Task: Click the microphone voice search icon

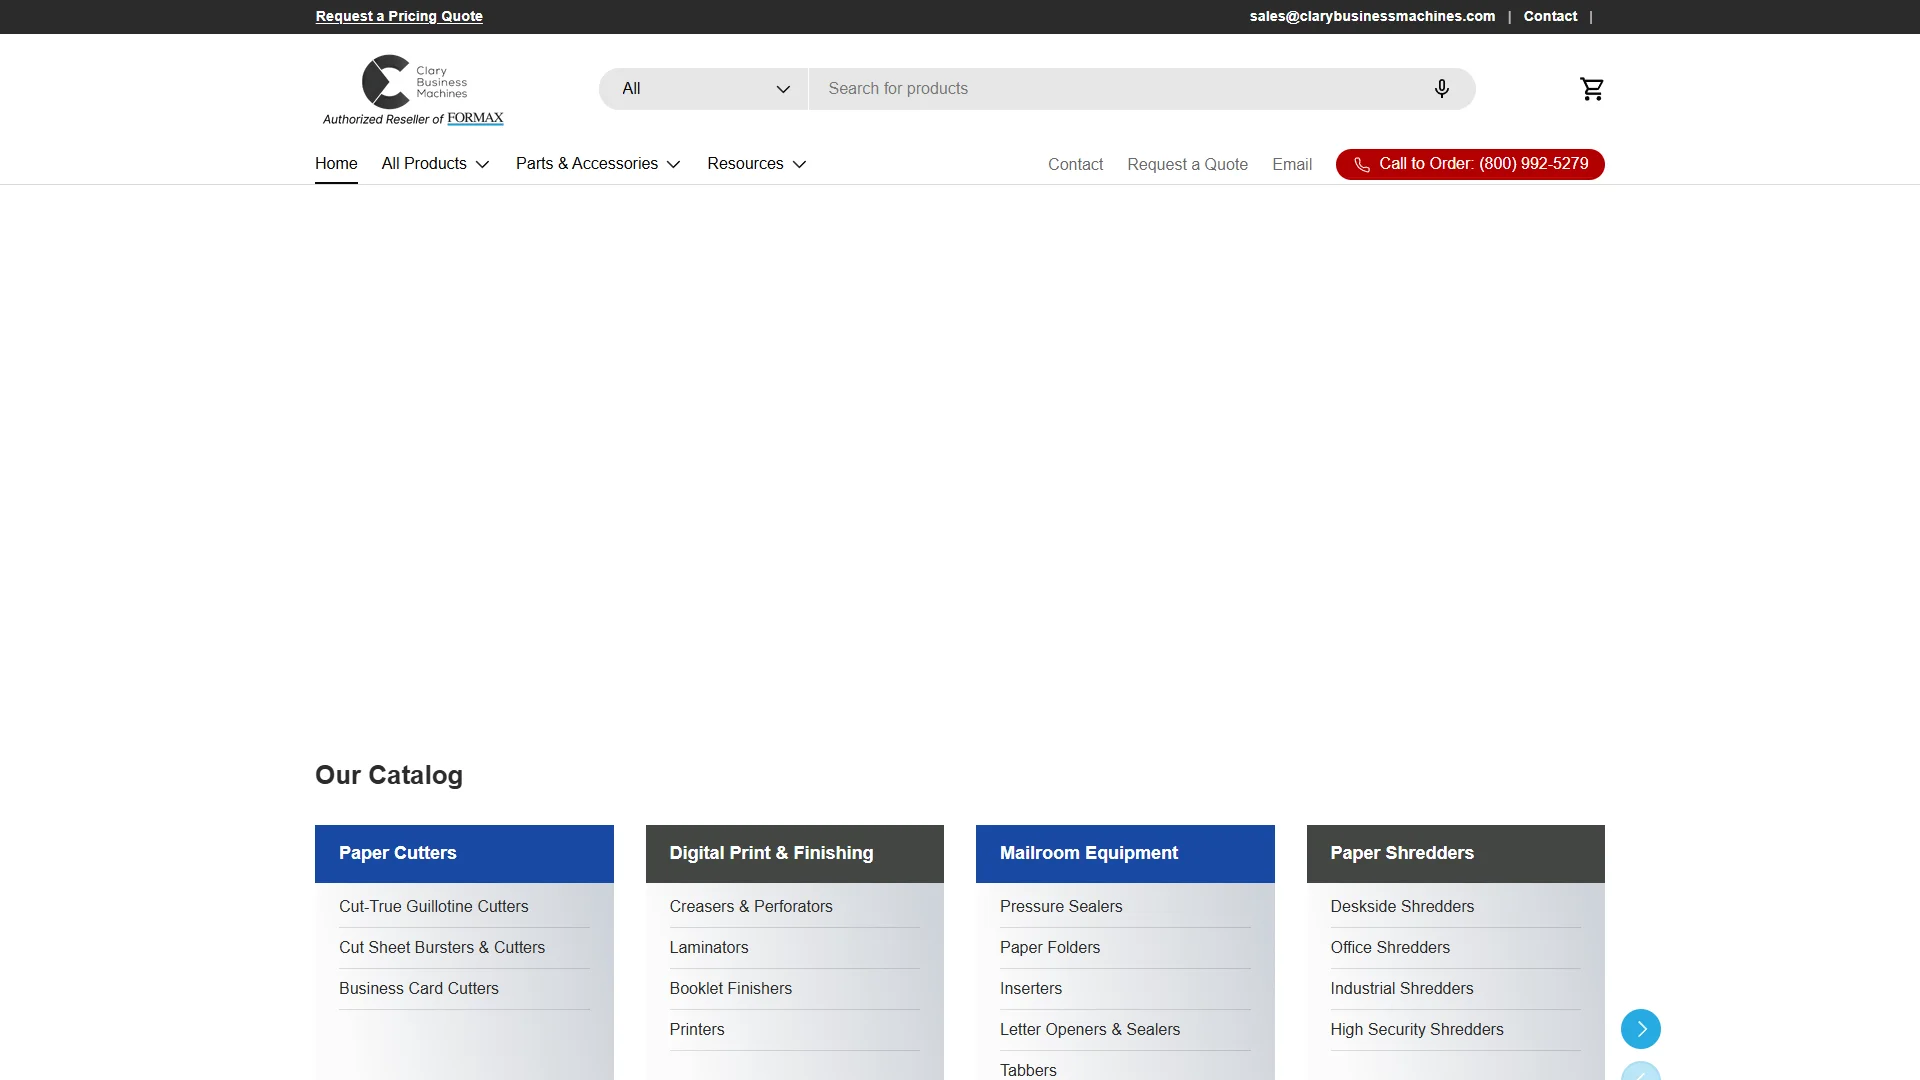Action: pyautogui.click(x=1441, y=89)
